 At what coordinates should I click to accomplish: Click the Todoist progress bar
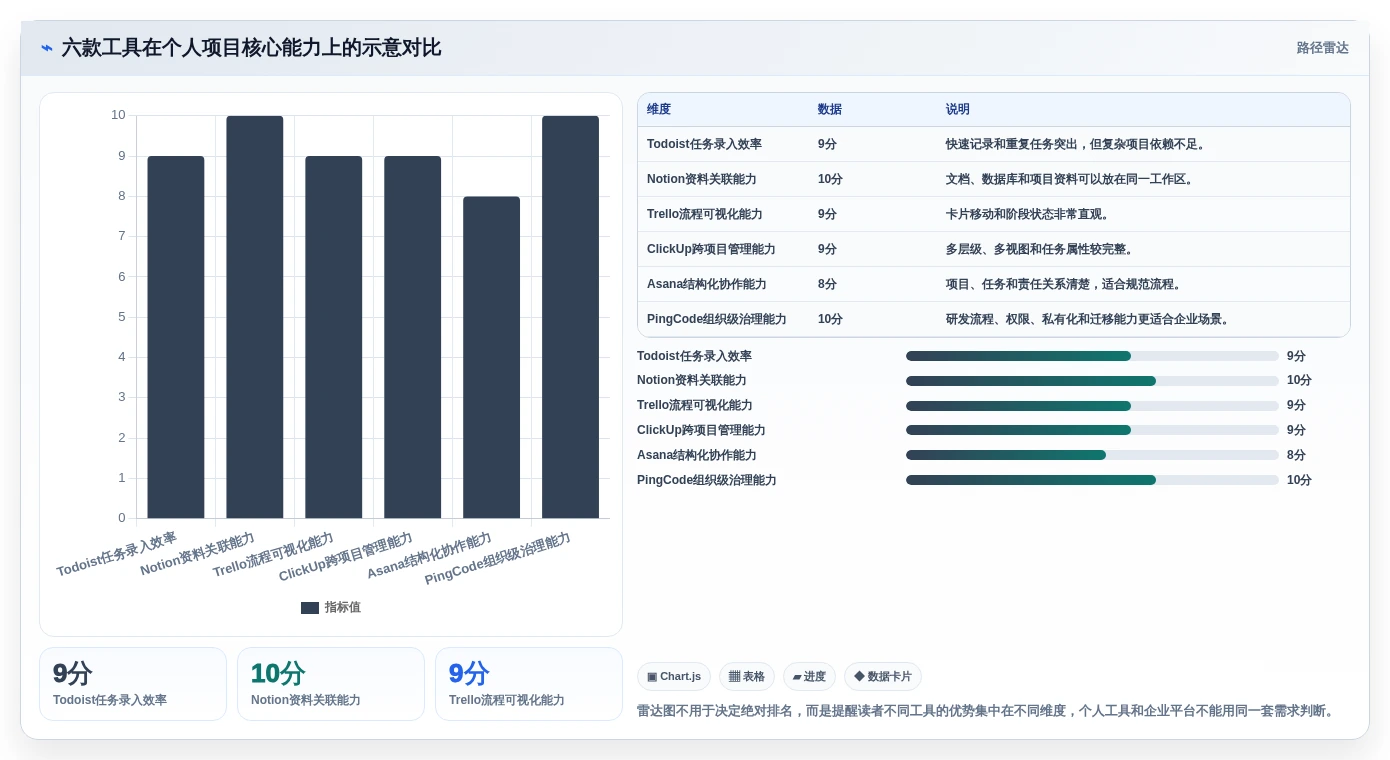[1092, 356]
